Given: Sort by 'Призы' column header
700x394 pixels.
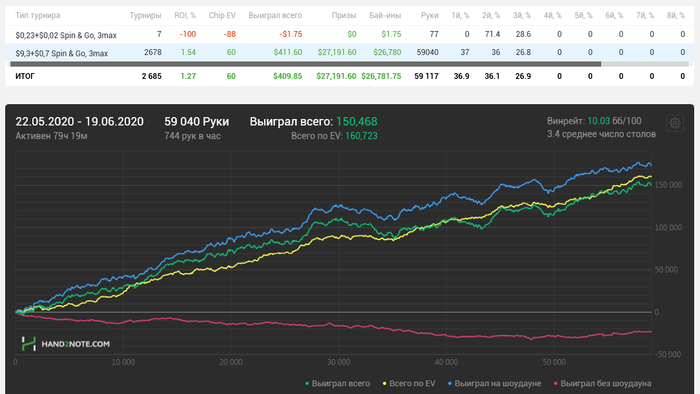Looking at the screenshot, I should coord(344,15).
